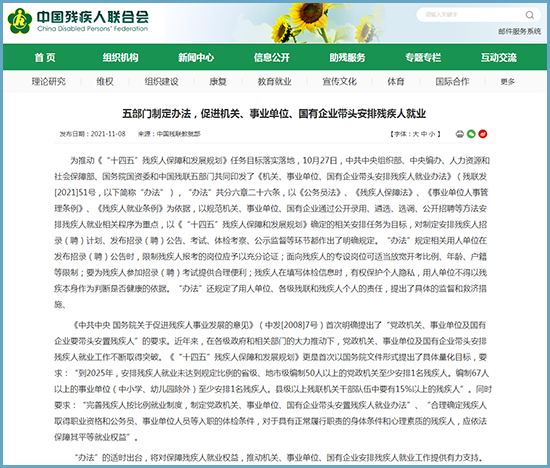The image size is (550, 468).
Task: Click the search magnifier icon
Action: 530,15
